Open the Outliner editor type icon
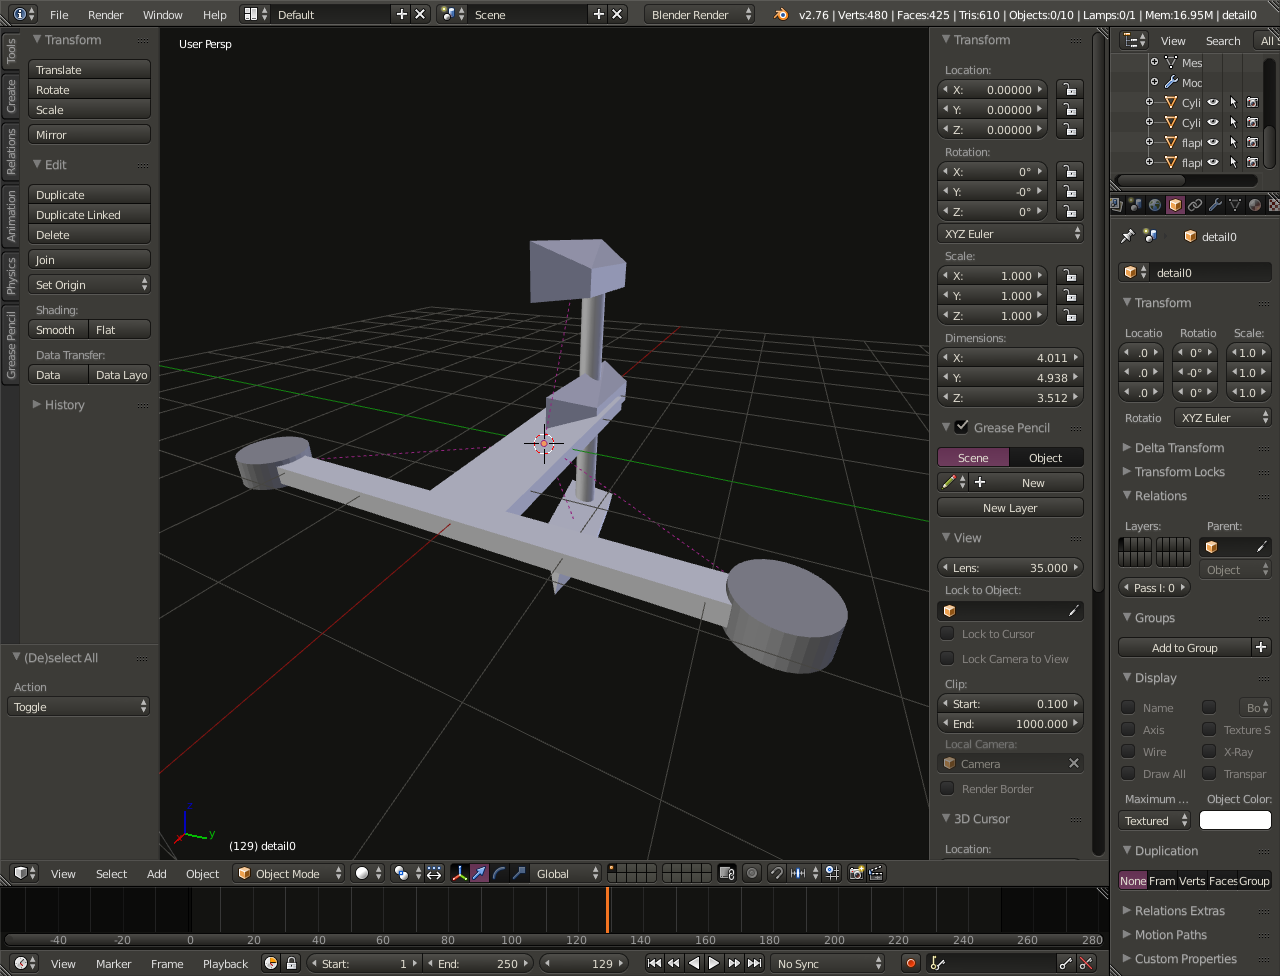Viewport: 1280px width, 976px height. [x=1134, y=40]
